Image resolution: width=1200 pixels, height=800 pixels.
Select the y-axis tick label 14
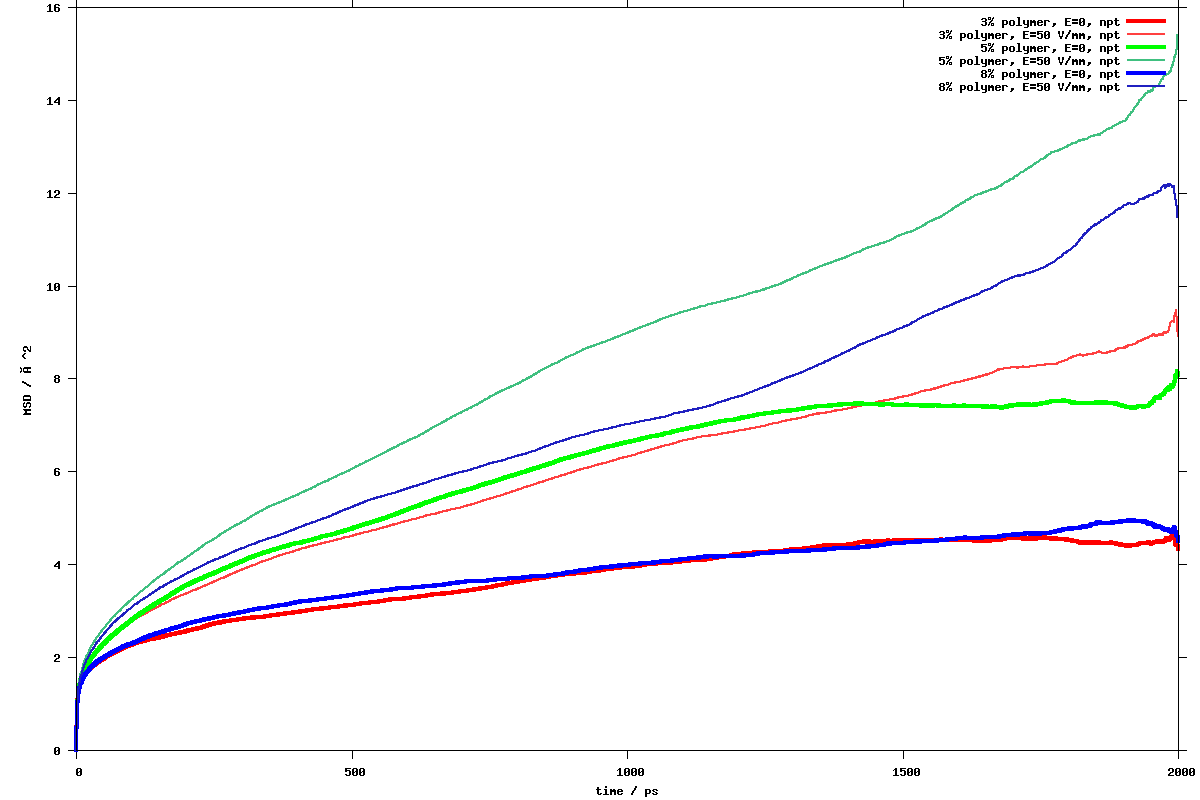tap(54, 101)
